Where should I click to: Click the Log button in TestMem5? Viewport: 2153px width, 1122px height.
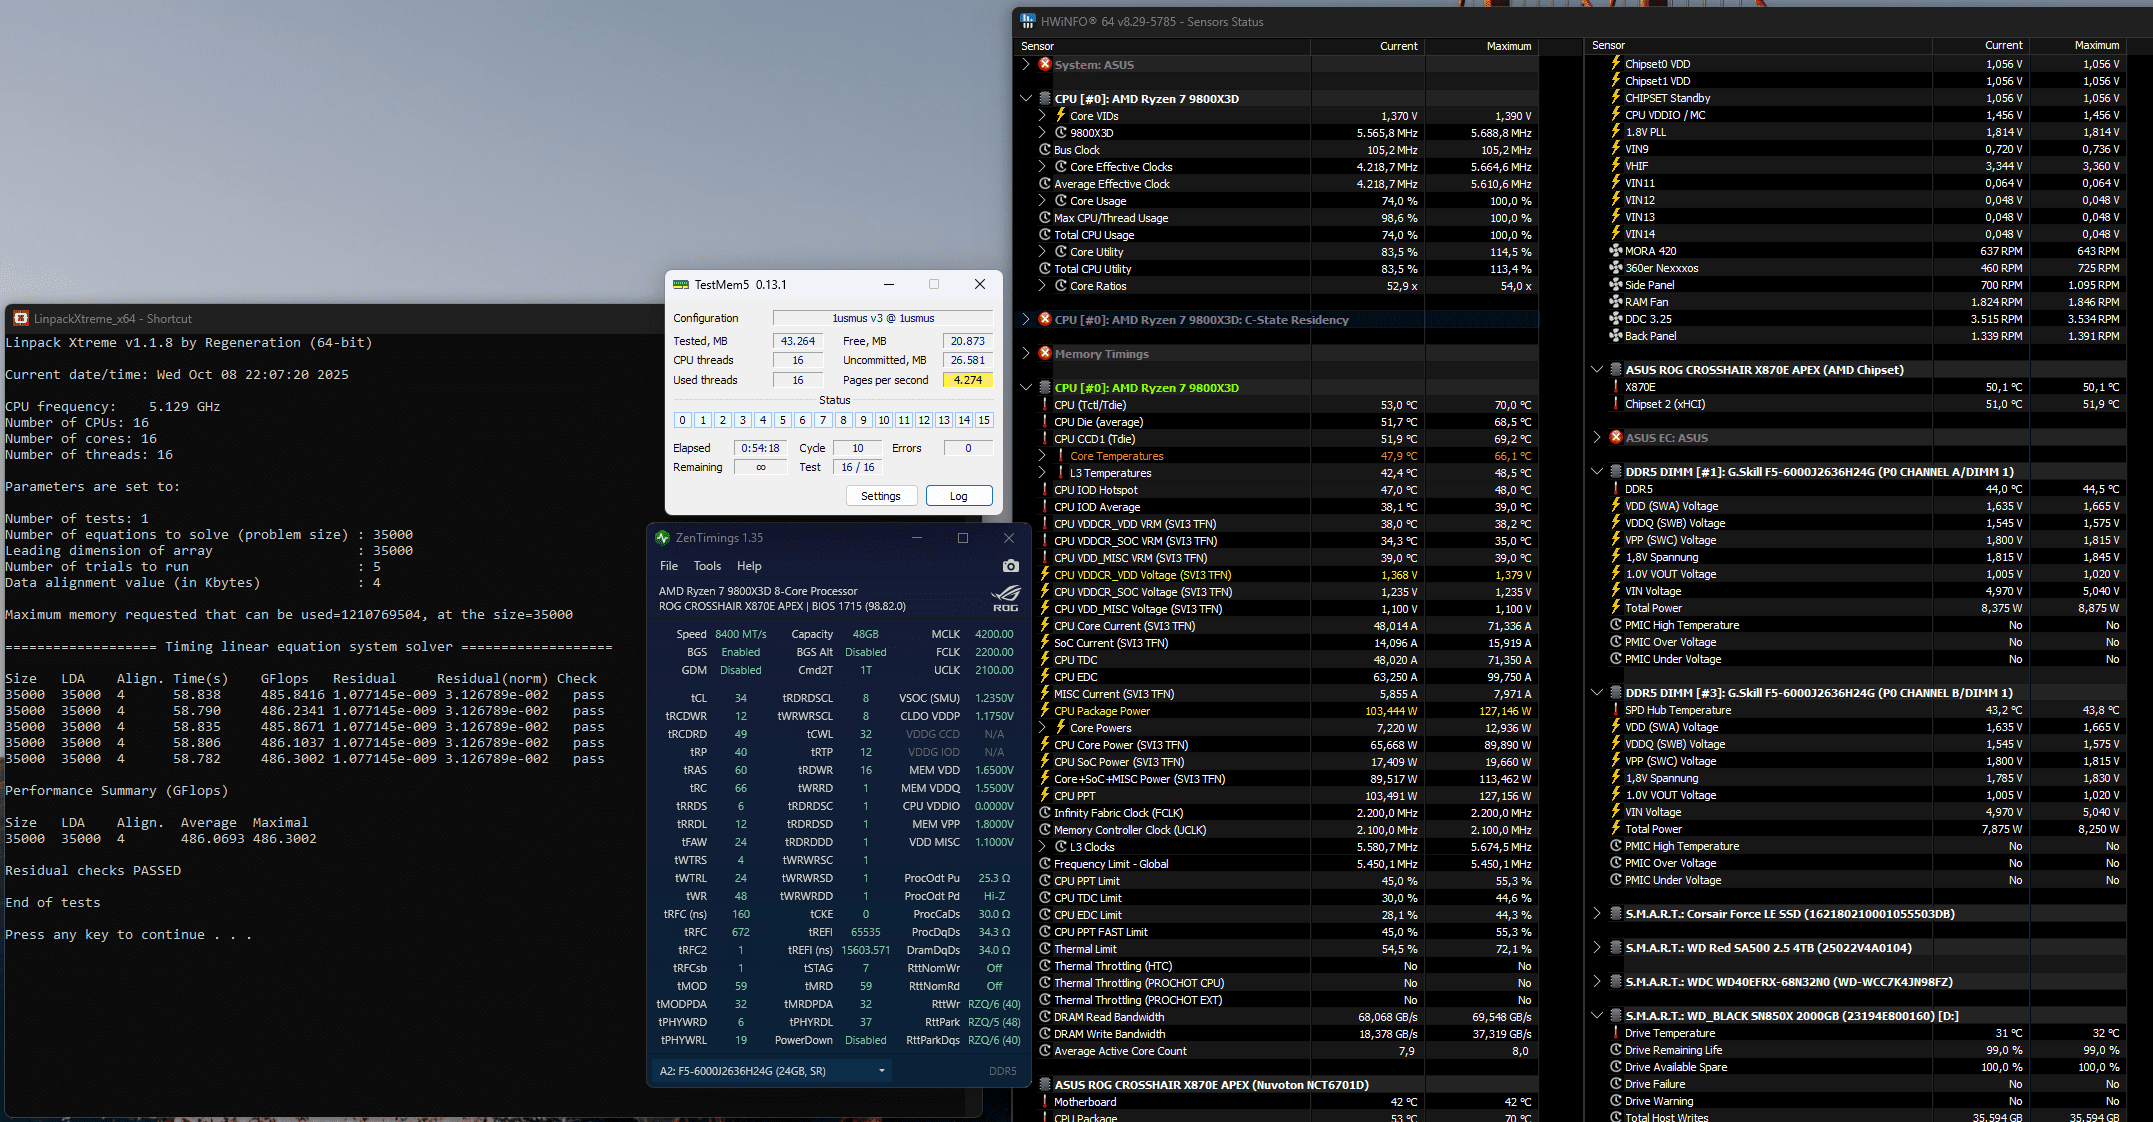958,496
